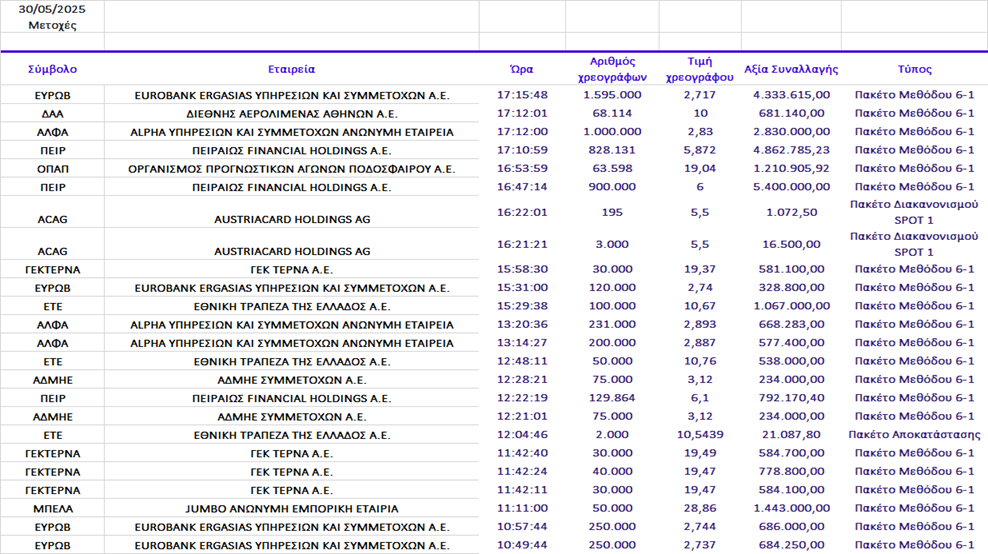Select the value 1.072,50
The height and width of the screenshot is (554, 988).
pyautogui.click(x=791, y=212)
